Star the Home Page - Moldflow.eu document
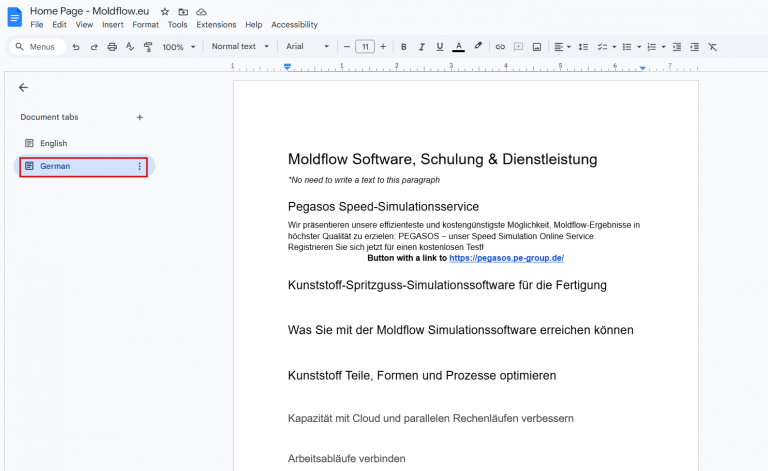 [x=165, y=11]
